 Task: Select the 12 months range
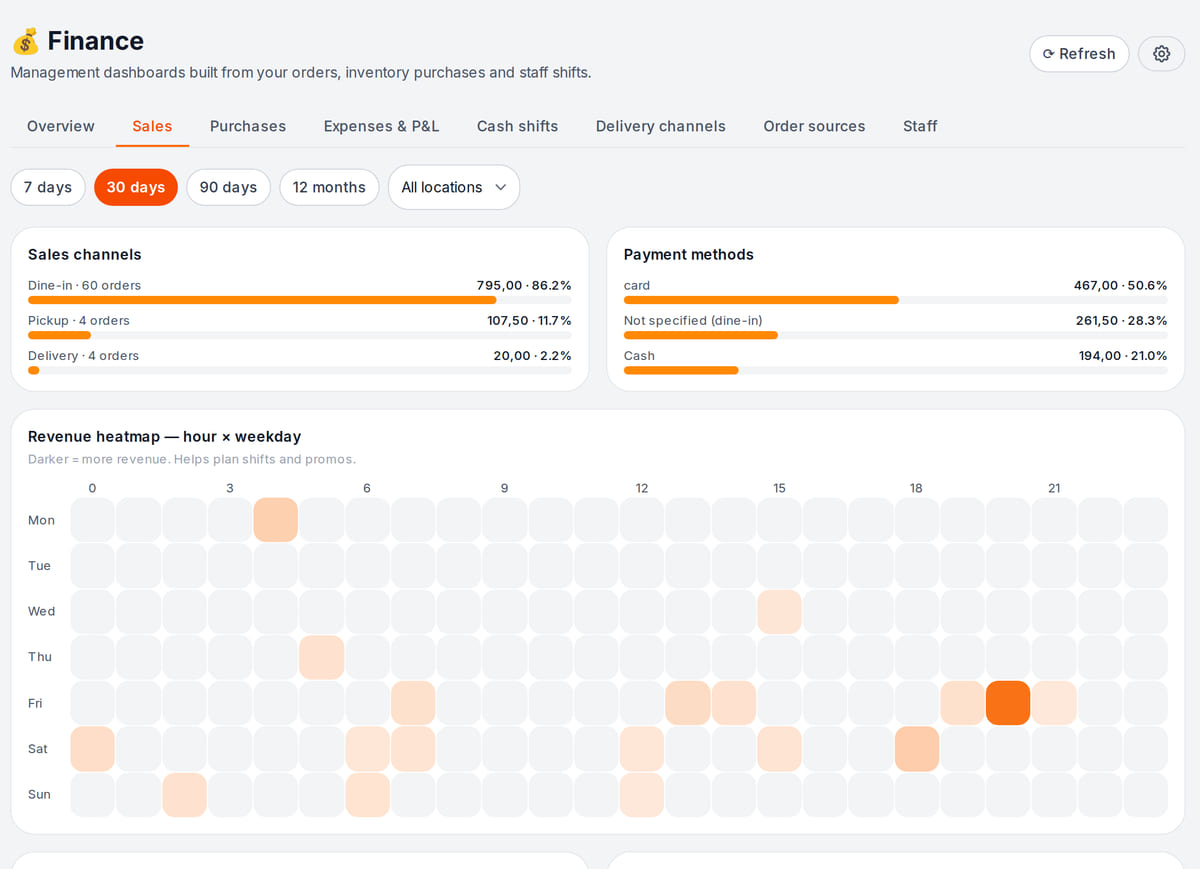[x=329, y=187]
